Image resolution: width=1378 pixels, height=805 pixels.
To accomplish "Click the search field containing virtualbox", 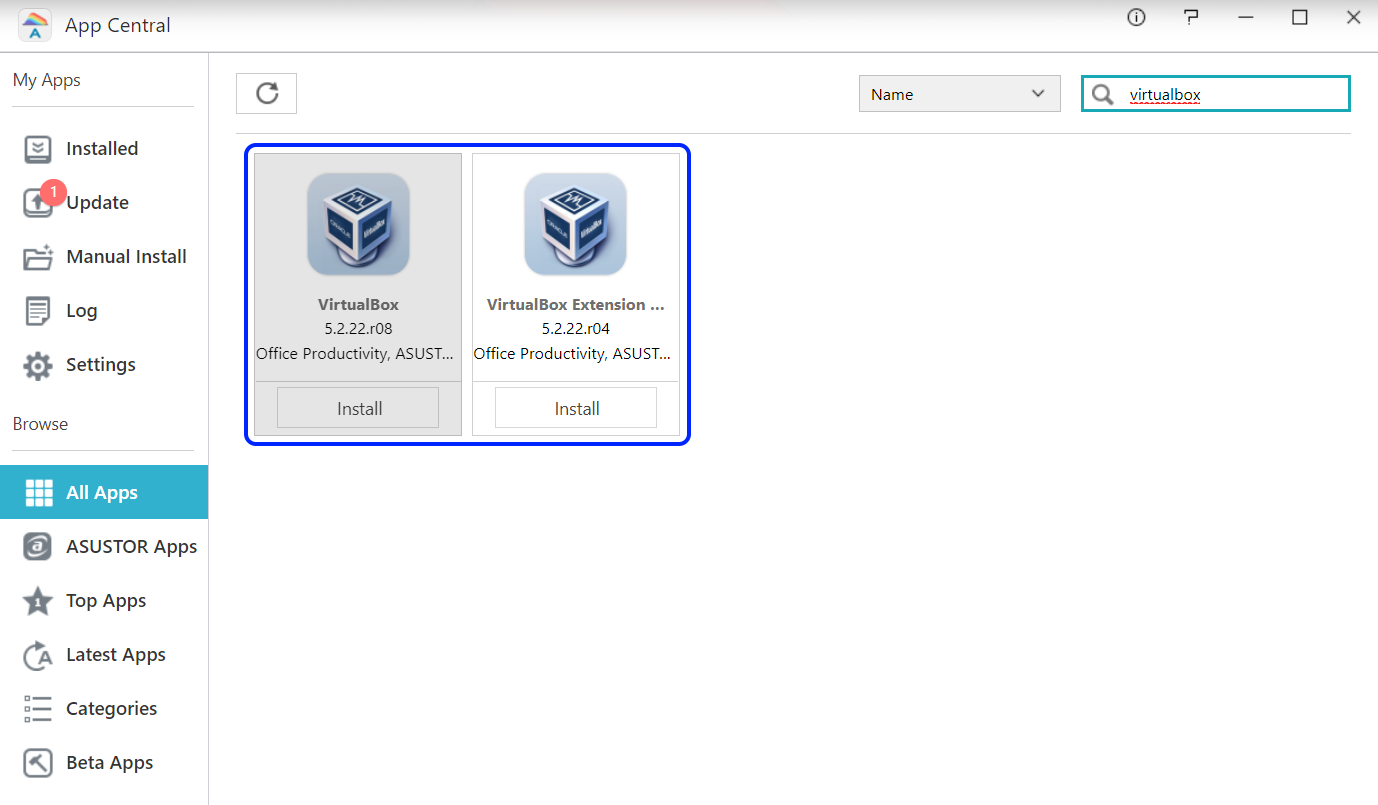I will click(x=1216, y=94).
